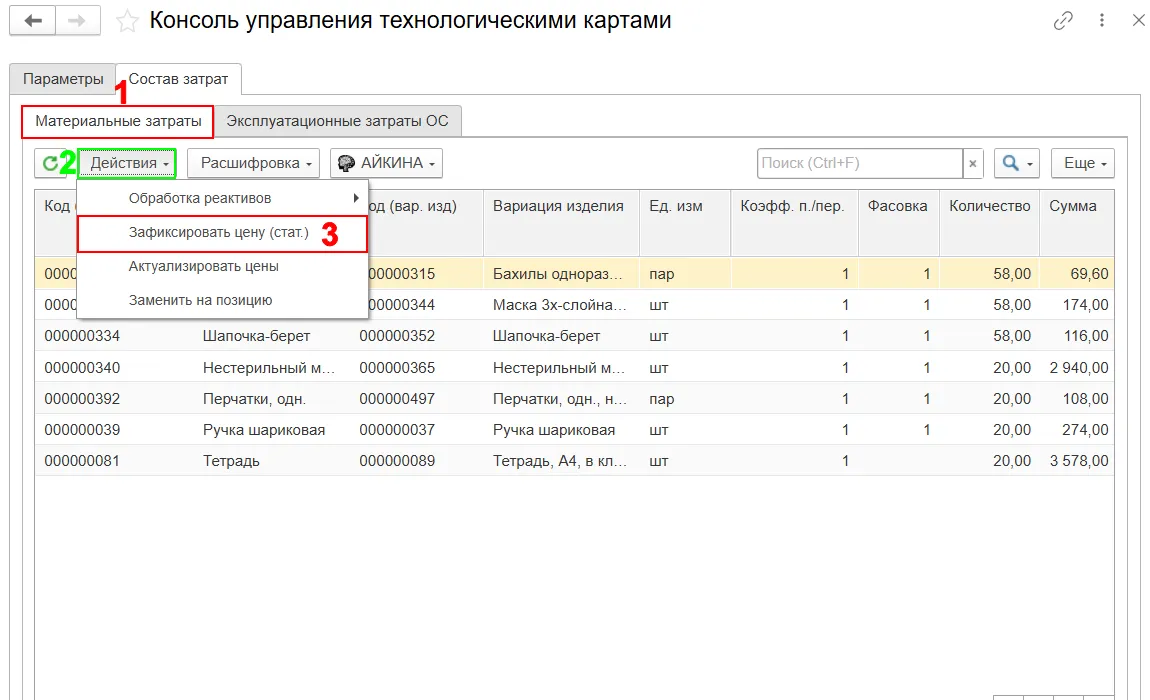The width and height of the screenshot is (1150, 700).
Task: Select the Перчатки, одн. name cell
Action: (x=271, y=399)
